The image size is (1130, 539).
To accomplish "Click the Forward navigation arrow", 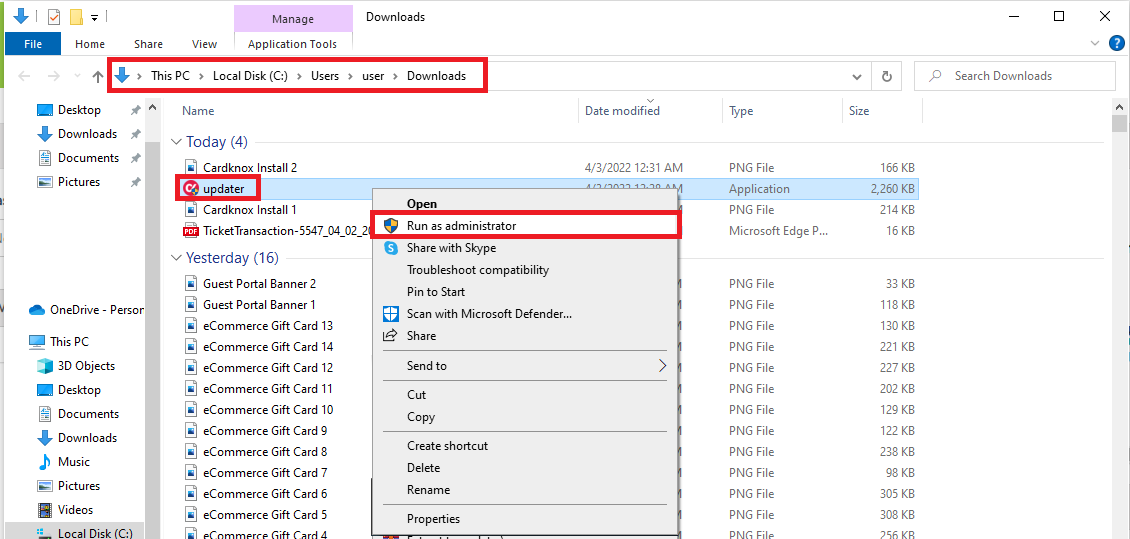I will point(53,76).
